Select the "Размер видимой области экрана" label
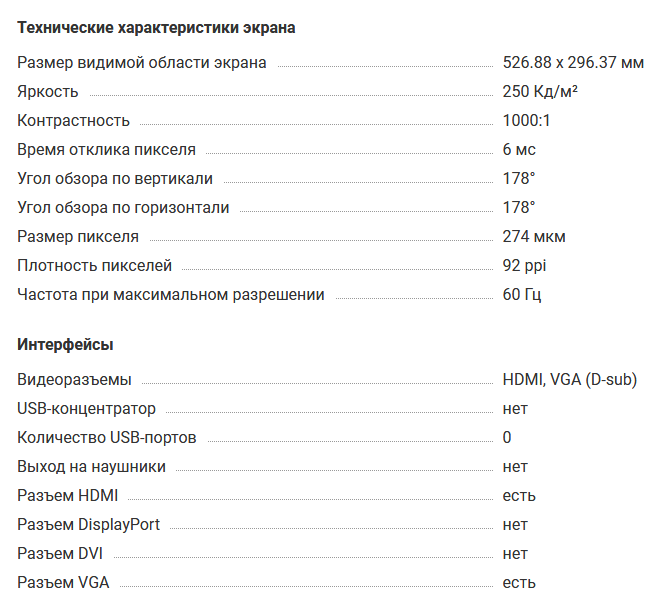Image resolution: width=668 pixels, height=605 pixels. (142, 63)
